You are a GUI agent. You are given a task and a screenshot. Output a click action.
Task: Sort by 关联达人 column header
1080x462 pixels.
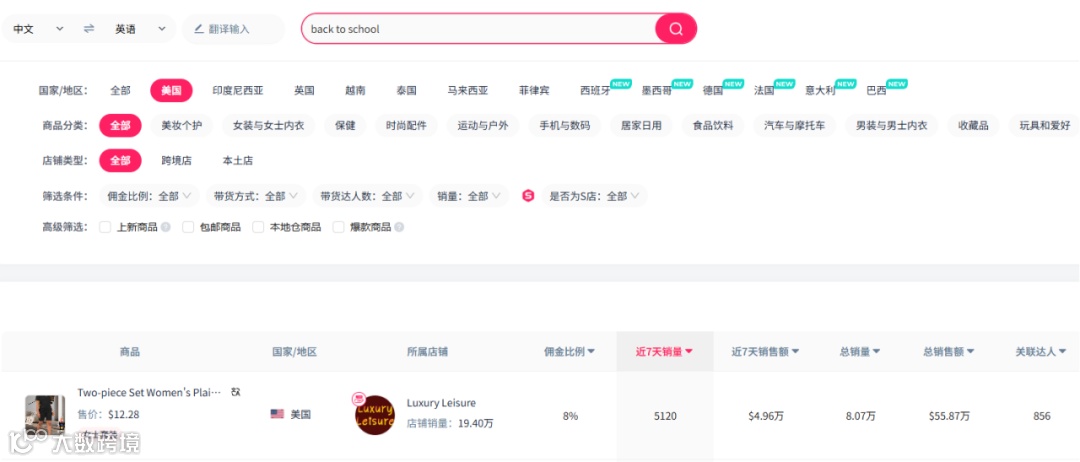tap(1040, 352)
